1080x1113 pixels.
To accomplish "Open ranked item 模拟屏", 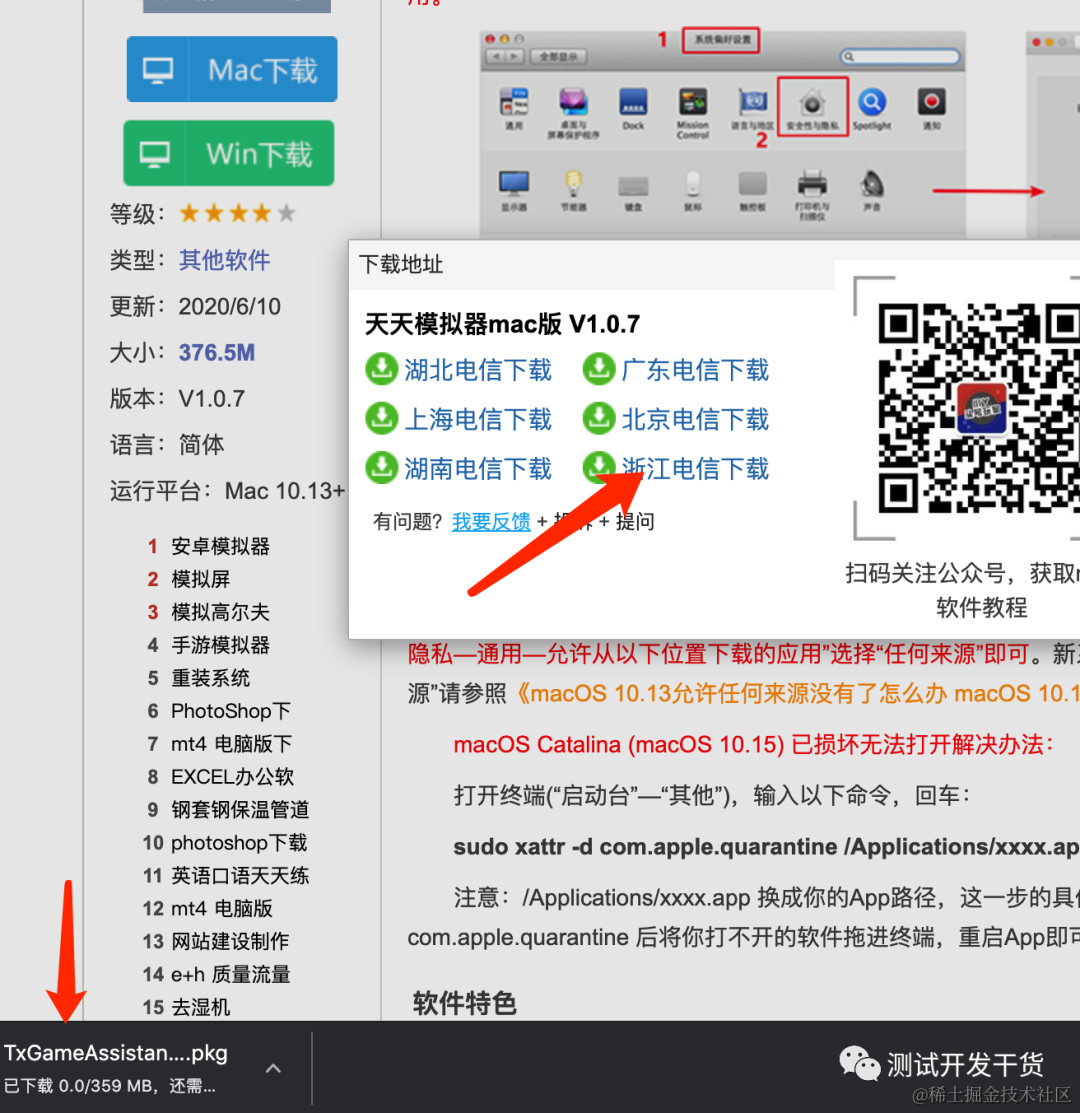I will [x=200, y=579].
